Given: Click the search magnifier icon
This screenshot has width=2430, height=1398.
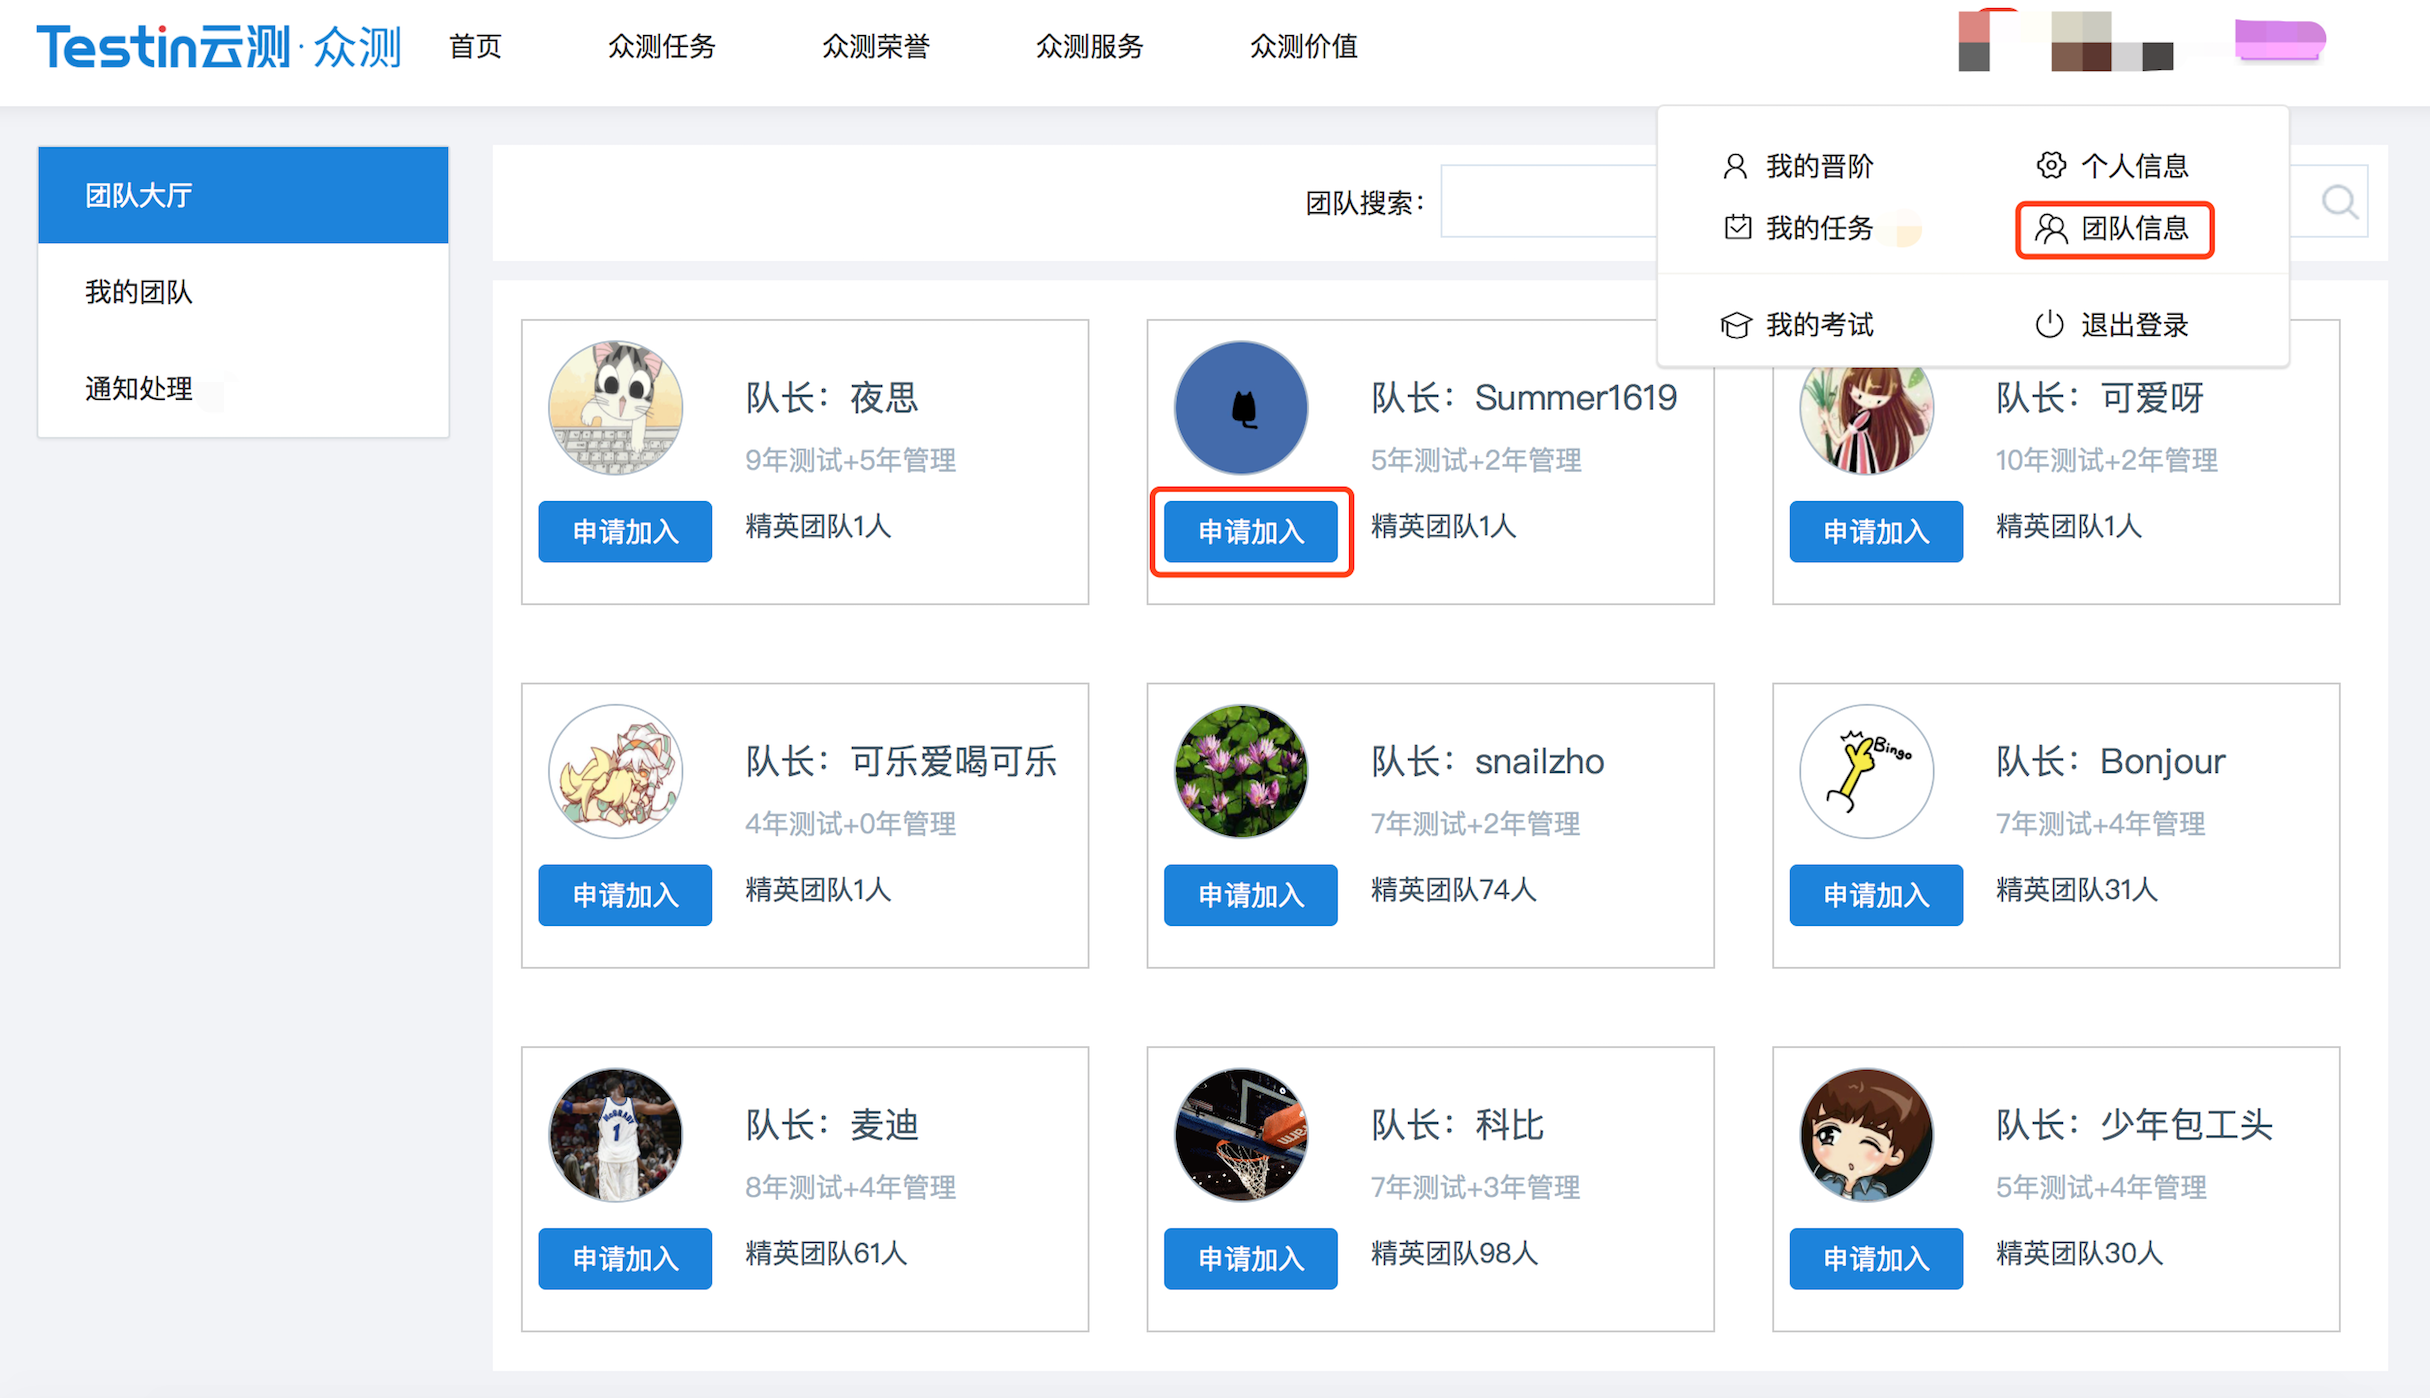Looking at the screenshot, I should [2339, 202].
